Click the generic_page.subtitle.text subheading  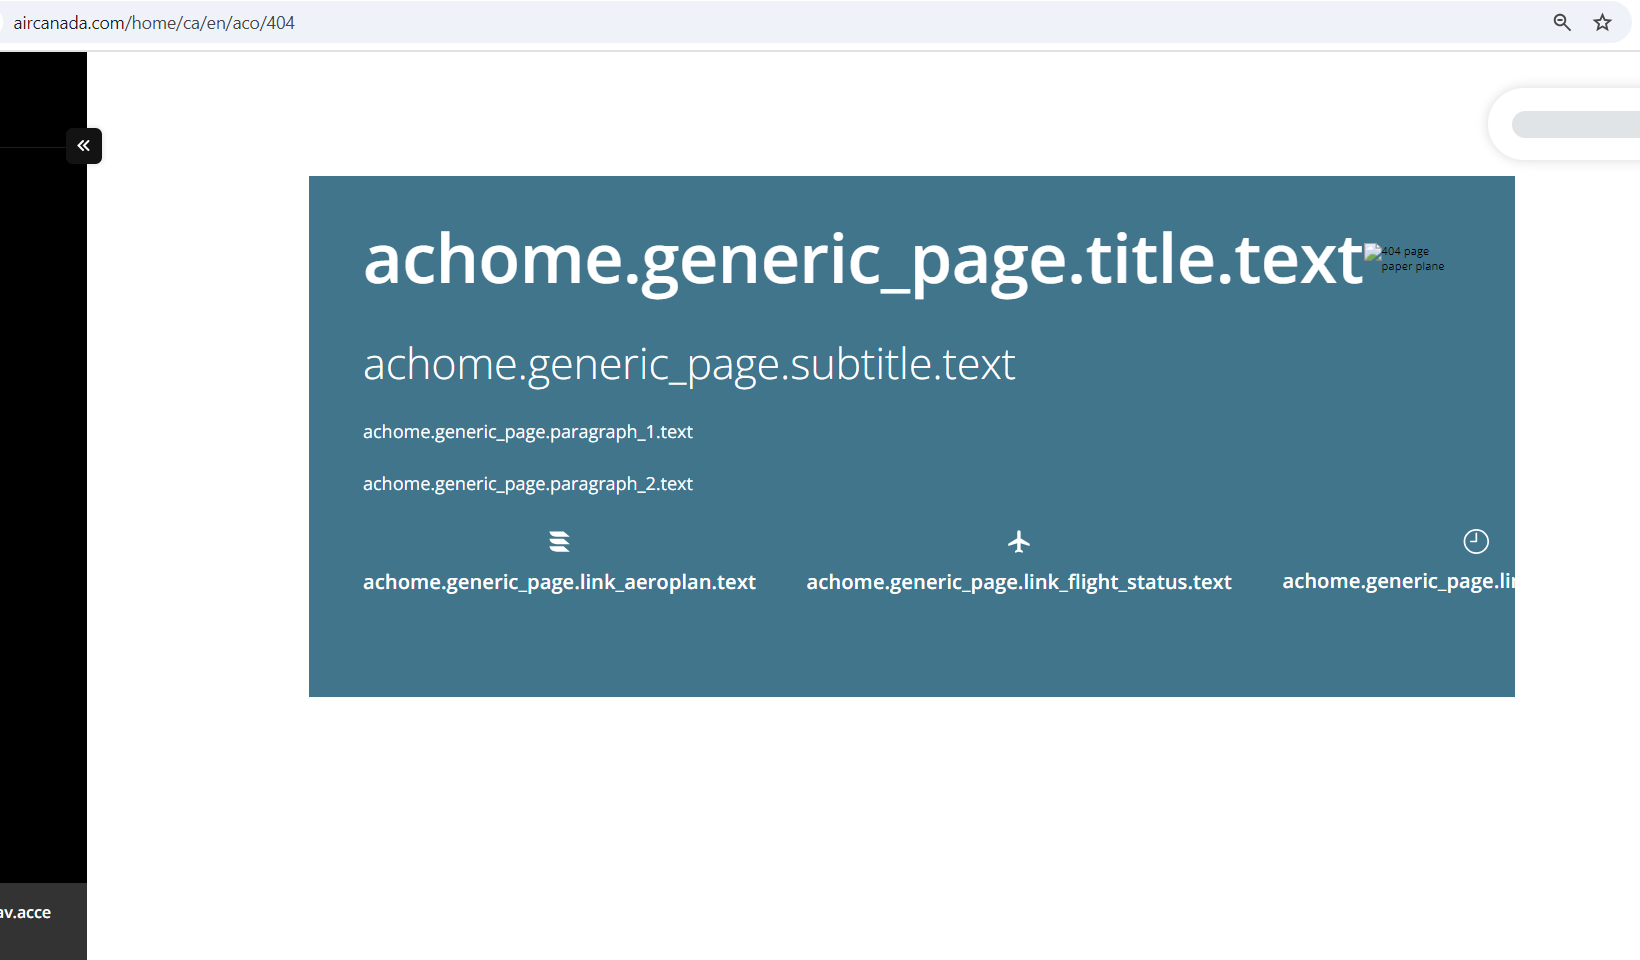[688, 364]
